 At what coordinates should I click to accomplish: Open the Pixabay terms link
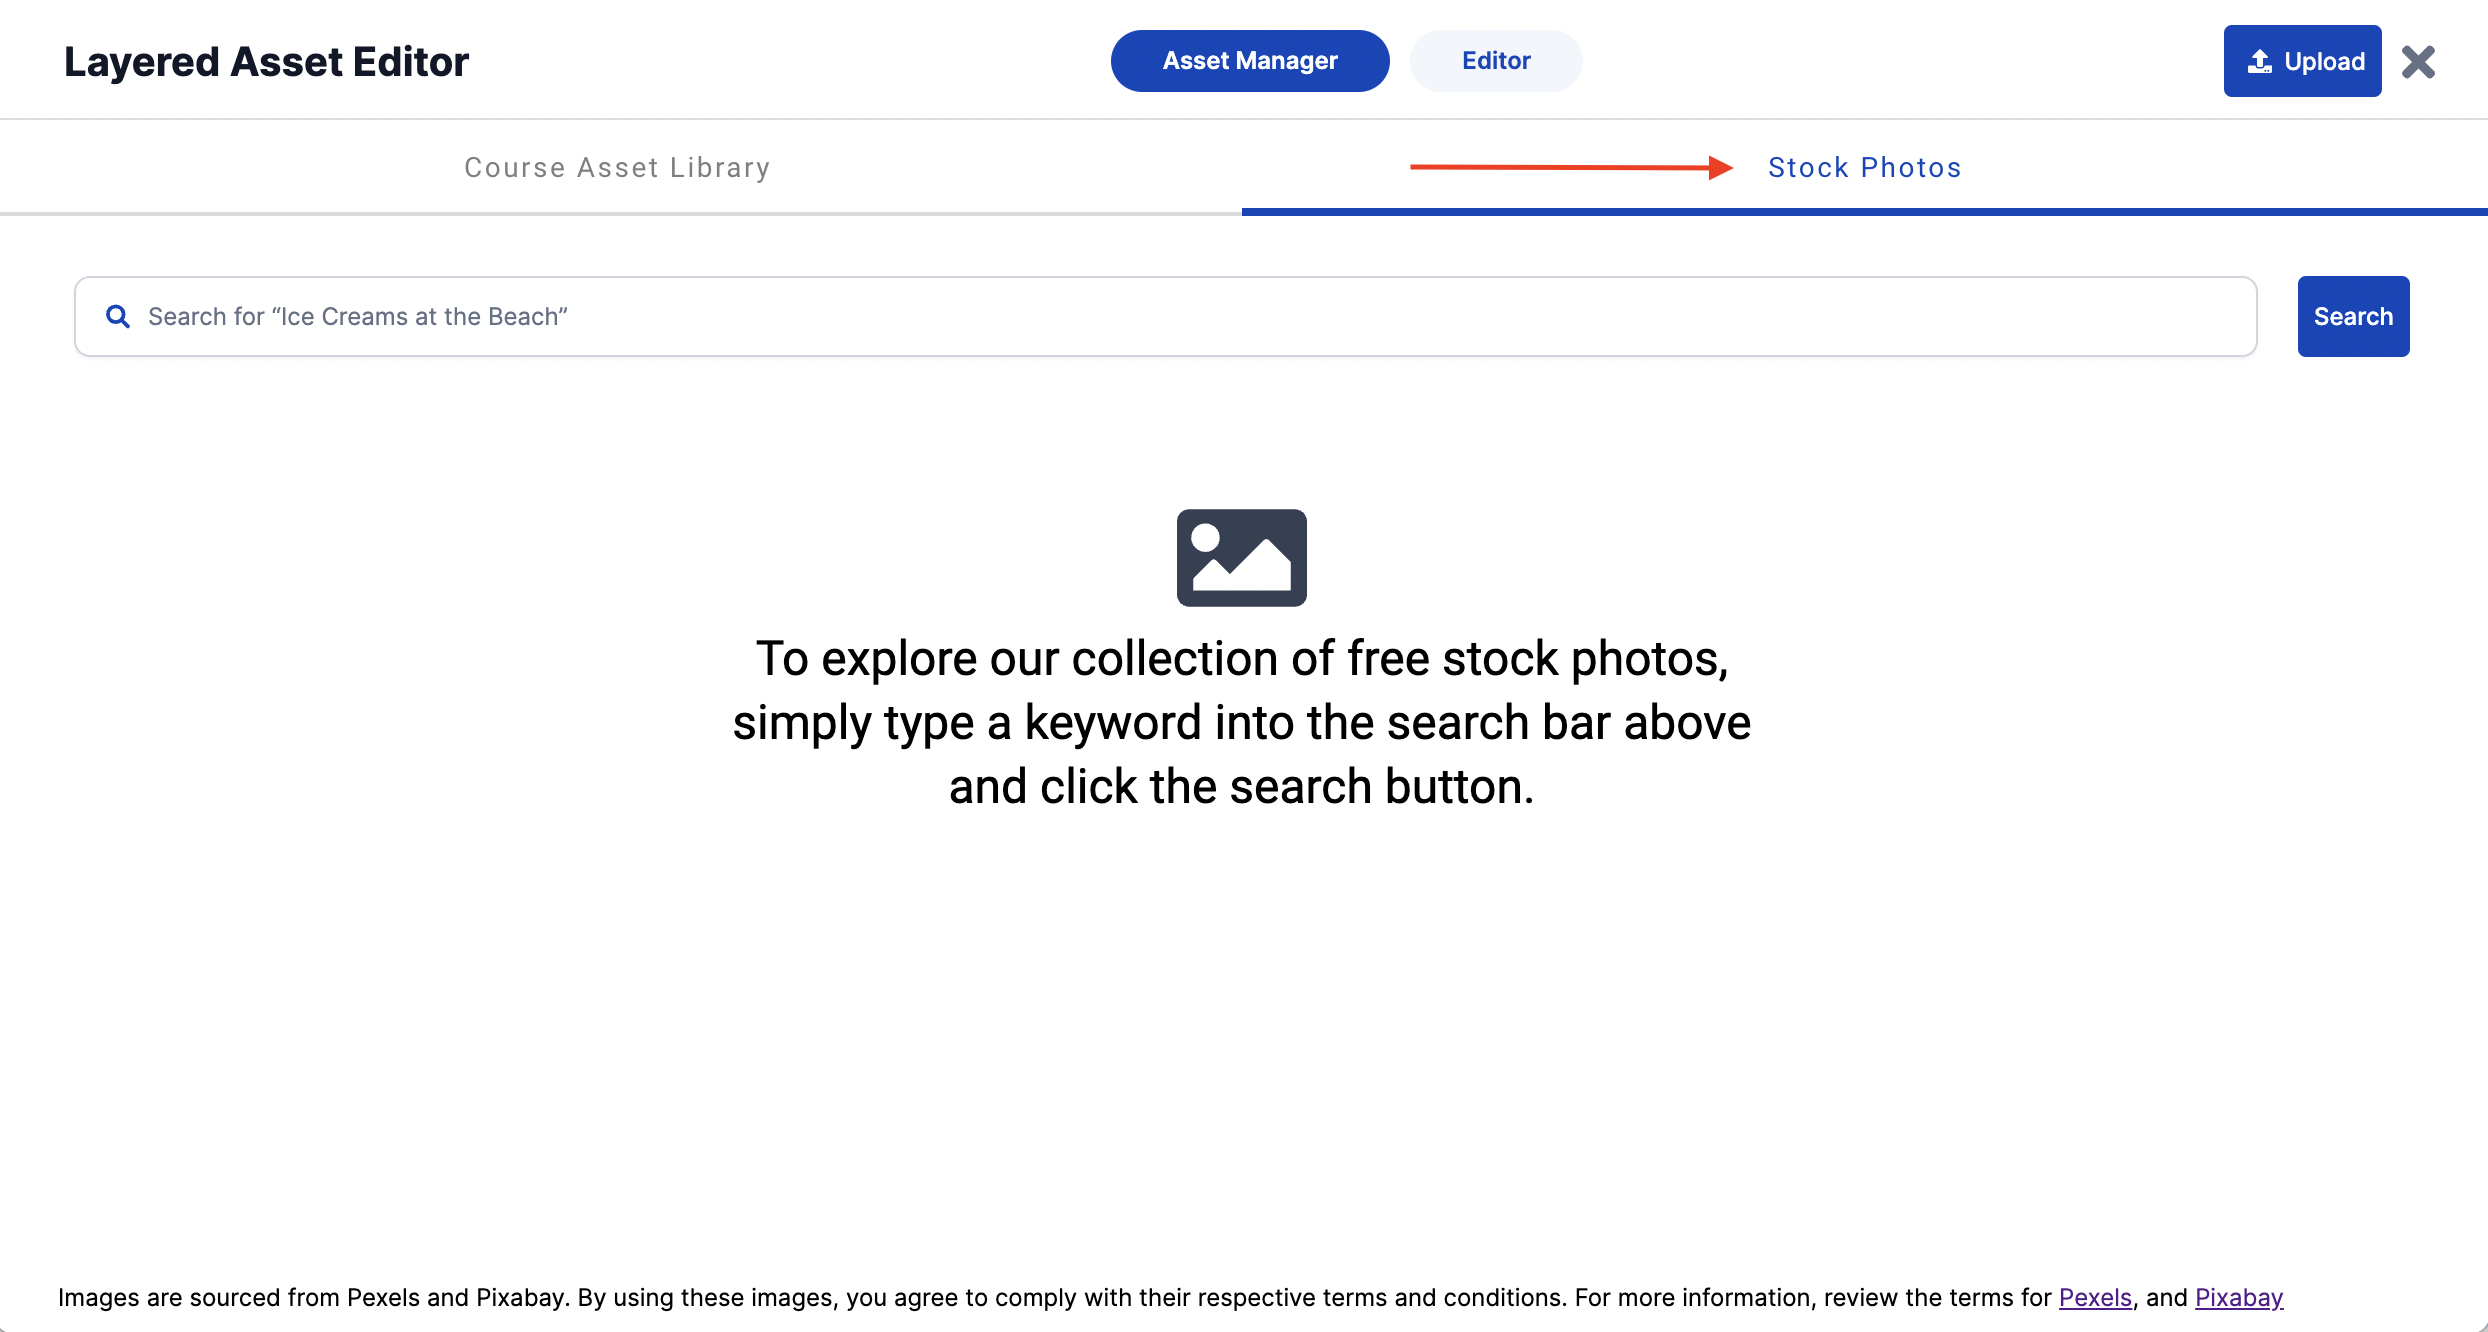coord(2238,1297)
